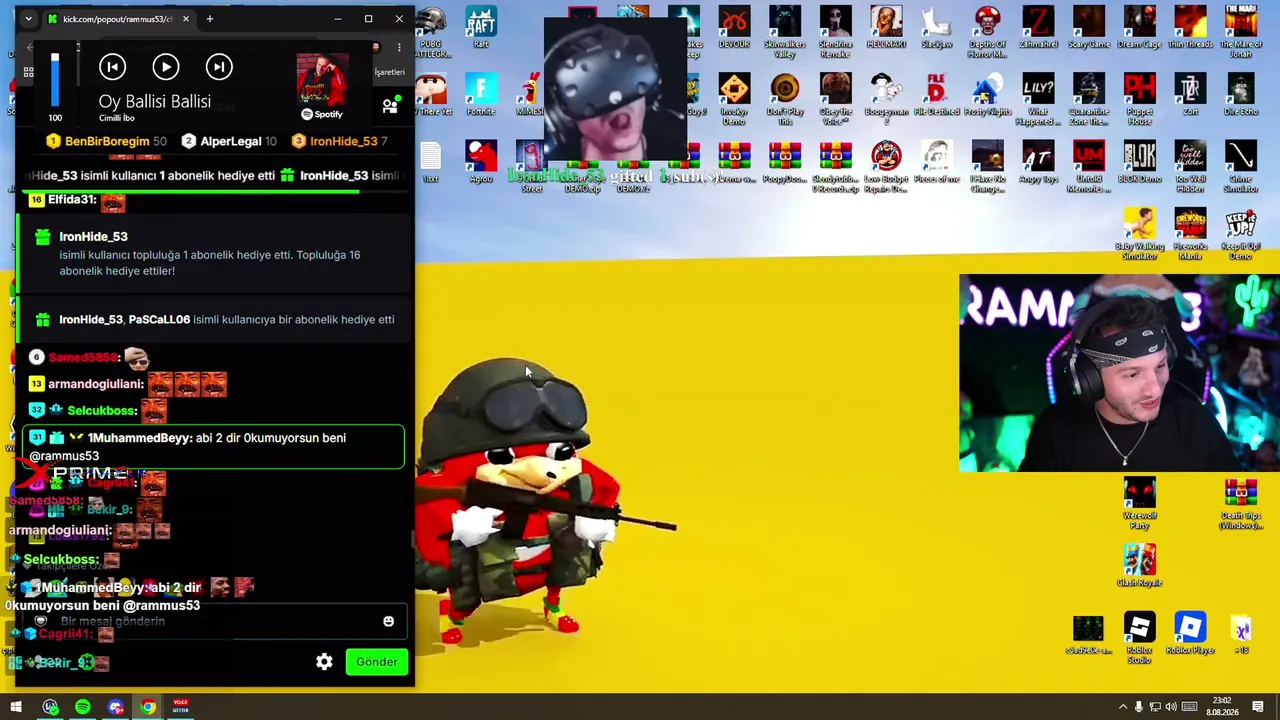The height and width of the screenshot is (720, 1280).
Task: Open Depths Of Horror desktop shortcut
Action: coord(987,32)
